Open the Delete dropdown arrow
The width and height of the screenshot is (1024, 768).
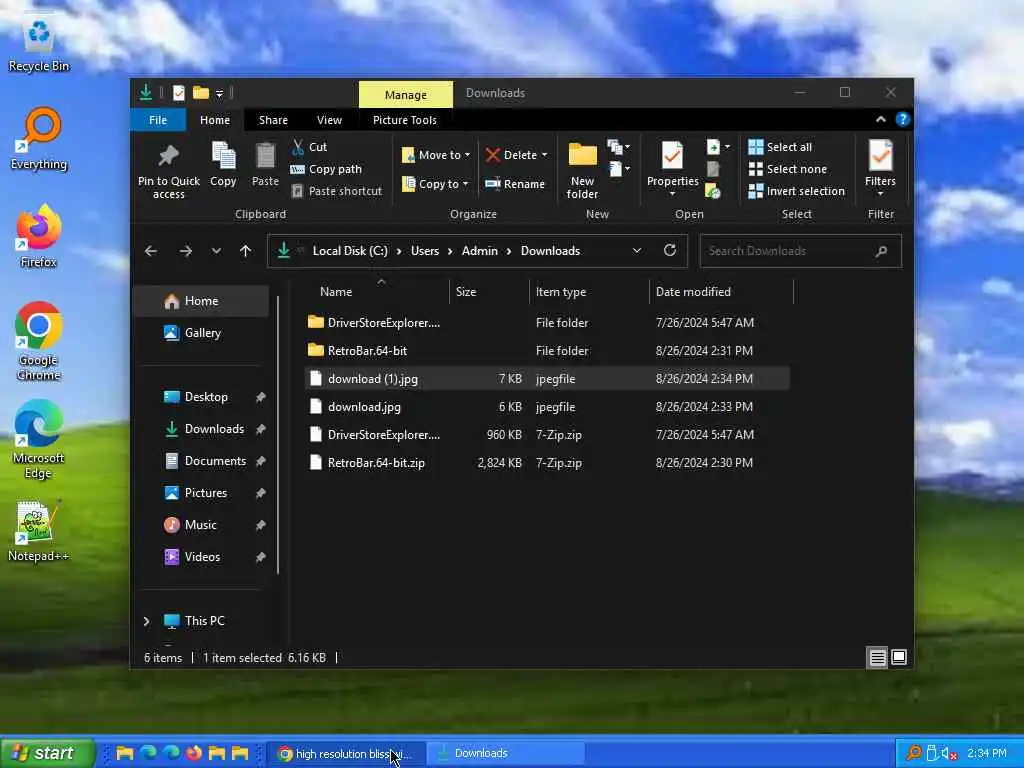click(x=545, y=155)
